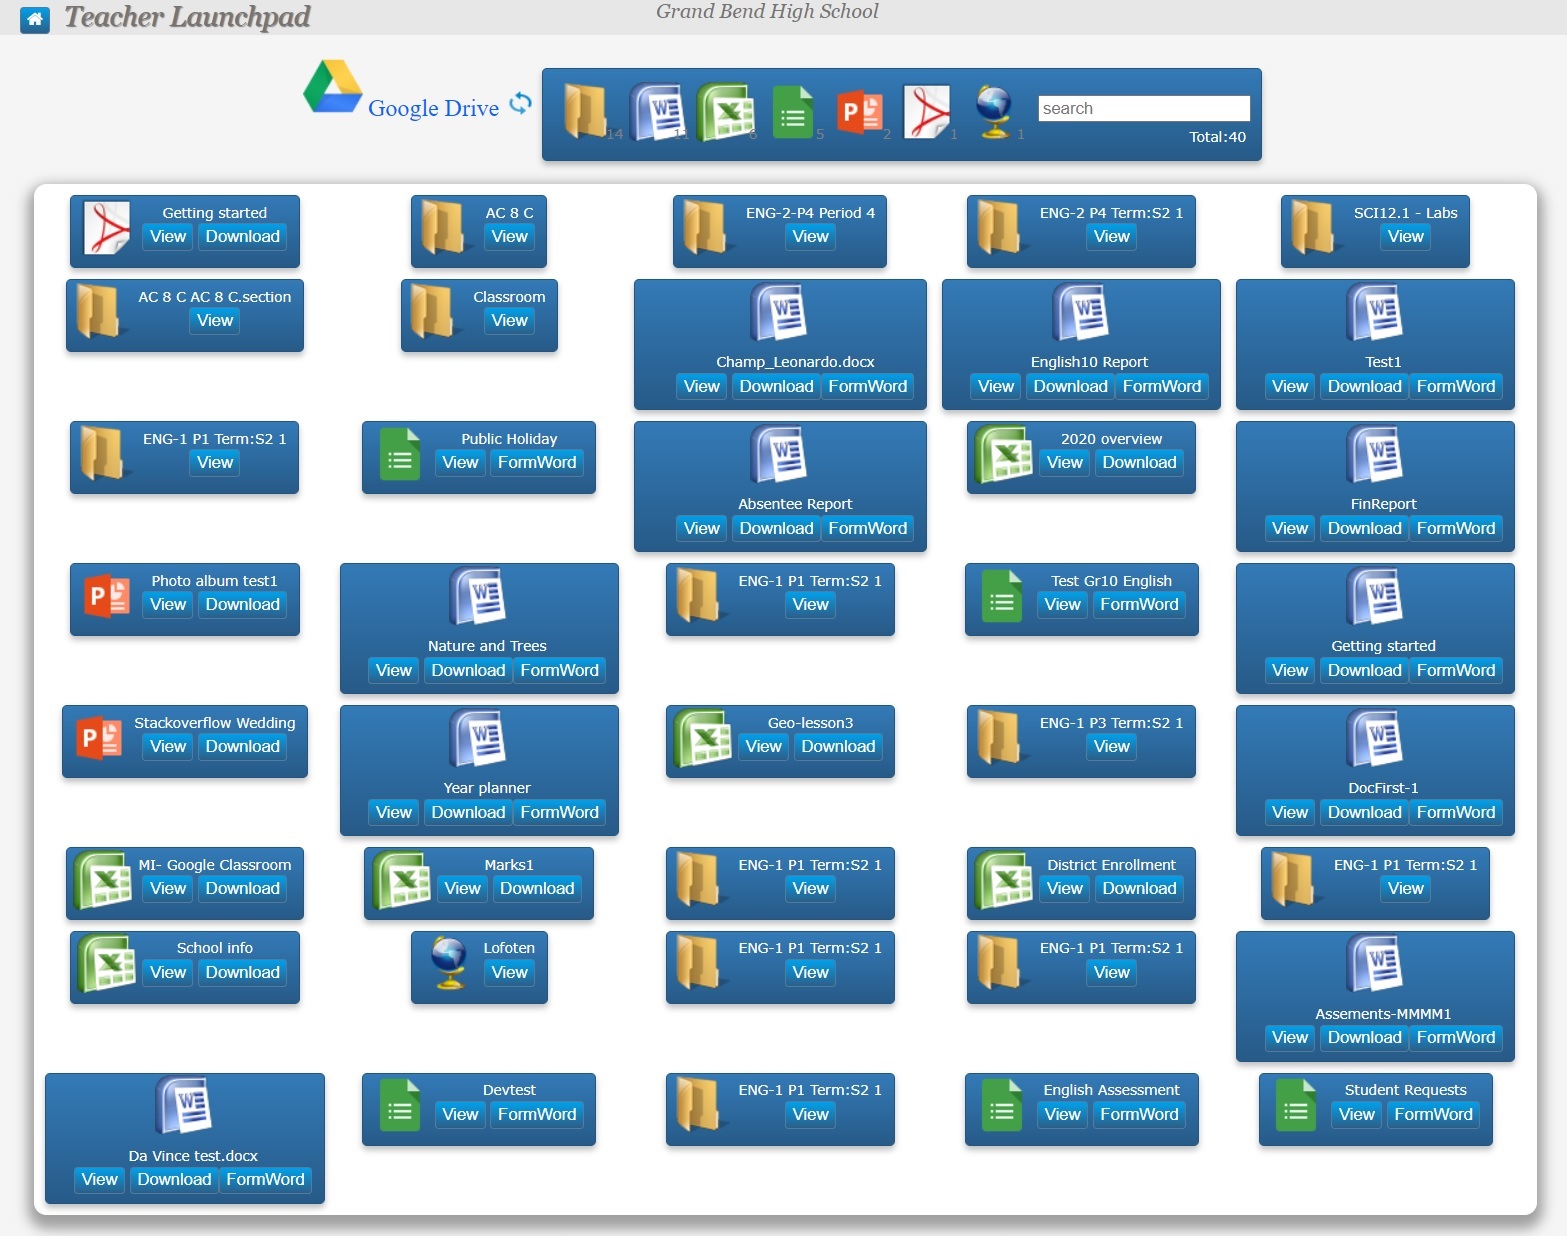View the Absentee Report document
Image resolution: width=1567 pixels, height=1236 pixels.
(x=701, y=528)
